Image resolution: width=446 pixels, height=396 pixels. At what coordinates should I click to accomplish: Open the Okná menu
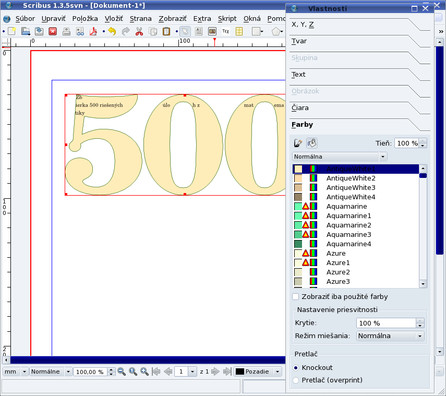point(252,19)
